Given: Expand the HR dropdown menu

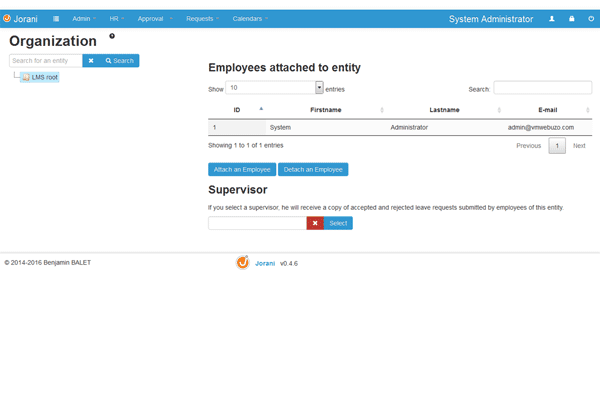Looking at the screenshot, I should click(116, 19).
